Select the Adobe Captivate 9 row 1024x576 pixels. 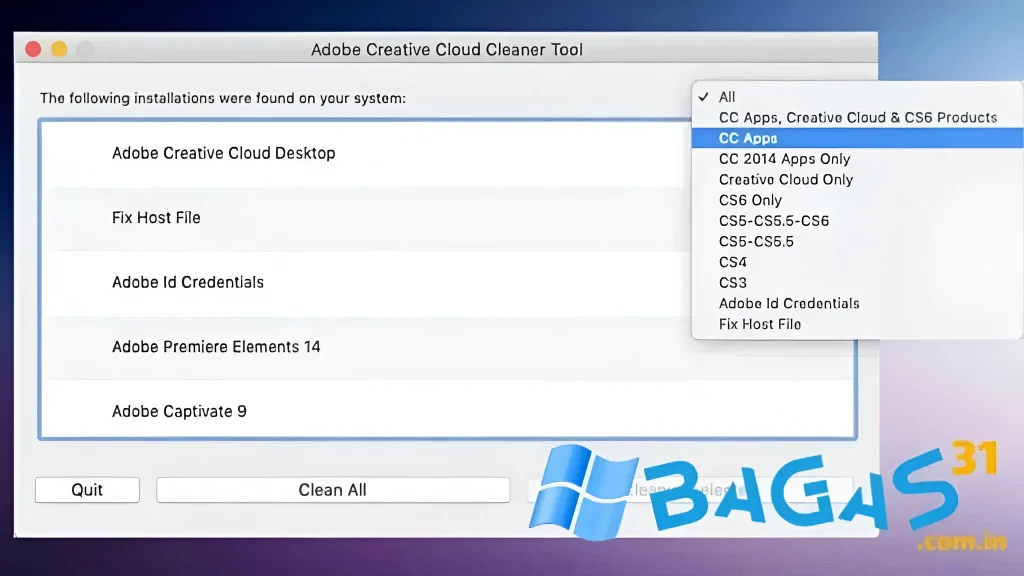pyautogui.click(x=448, y=409)
